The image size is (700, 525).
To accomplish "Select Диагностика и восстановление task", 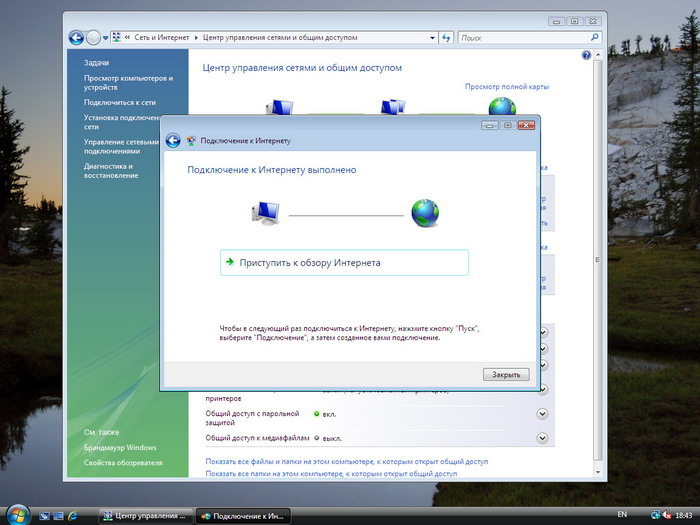I will pyautogui.click(x=111, y=171).
